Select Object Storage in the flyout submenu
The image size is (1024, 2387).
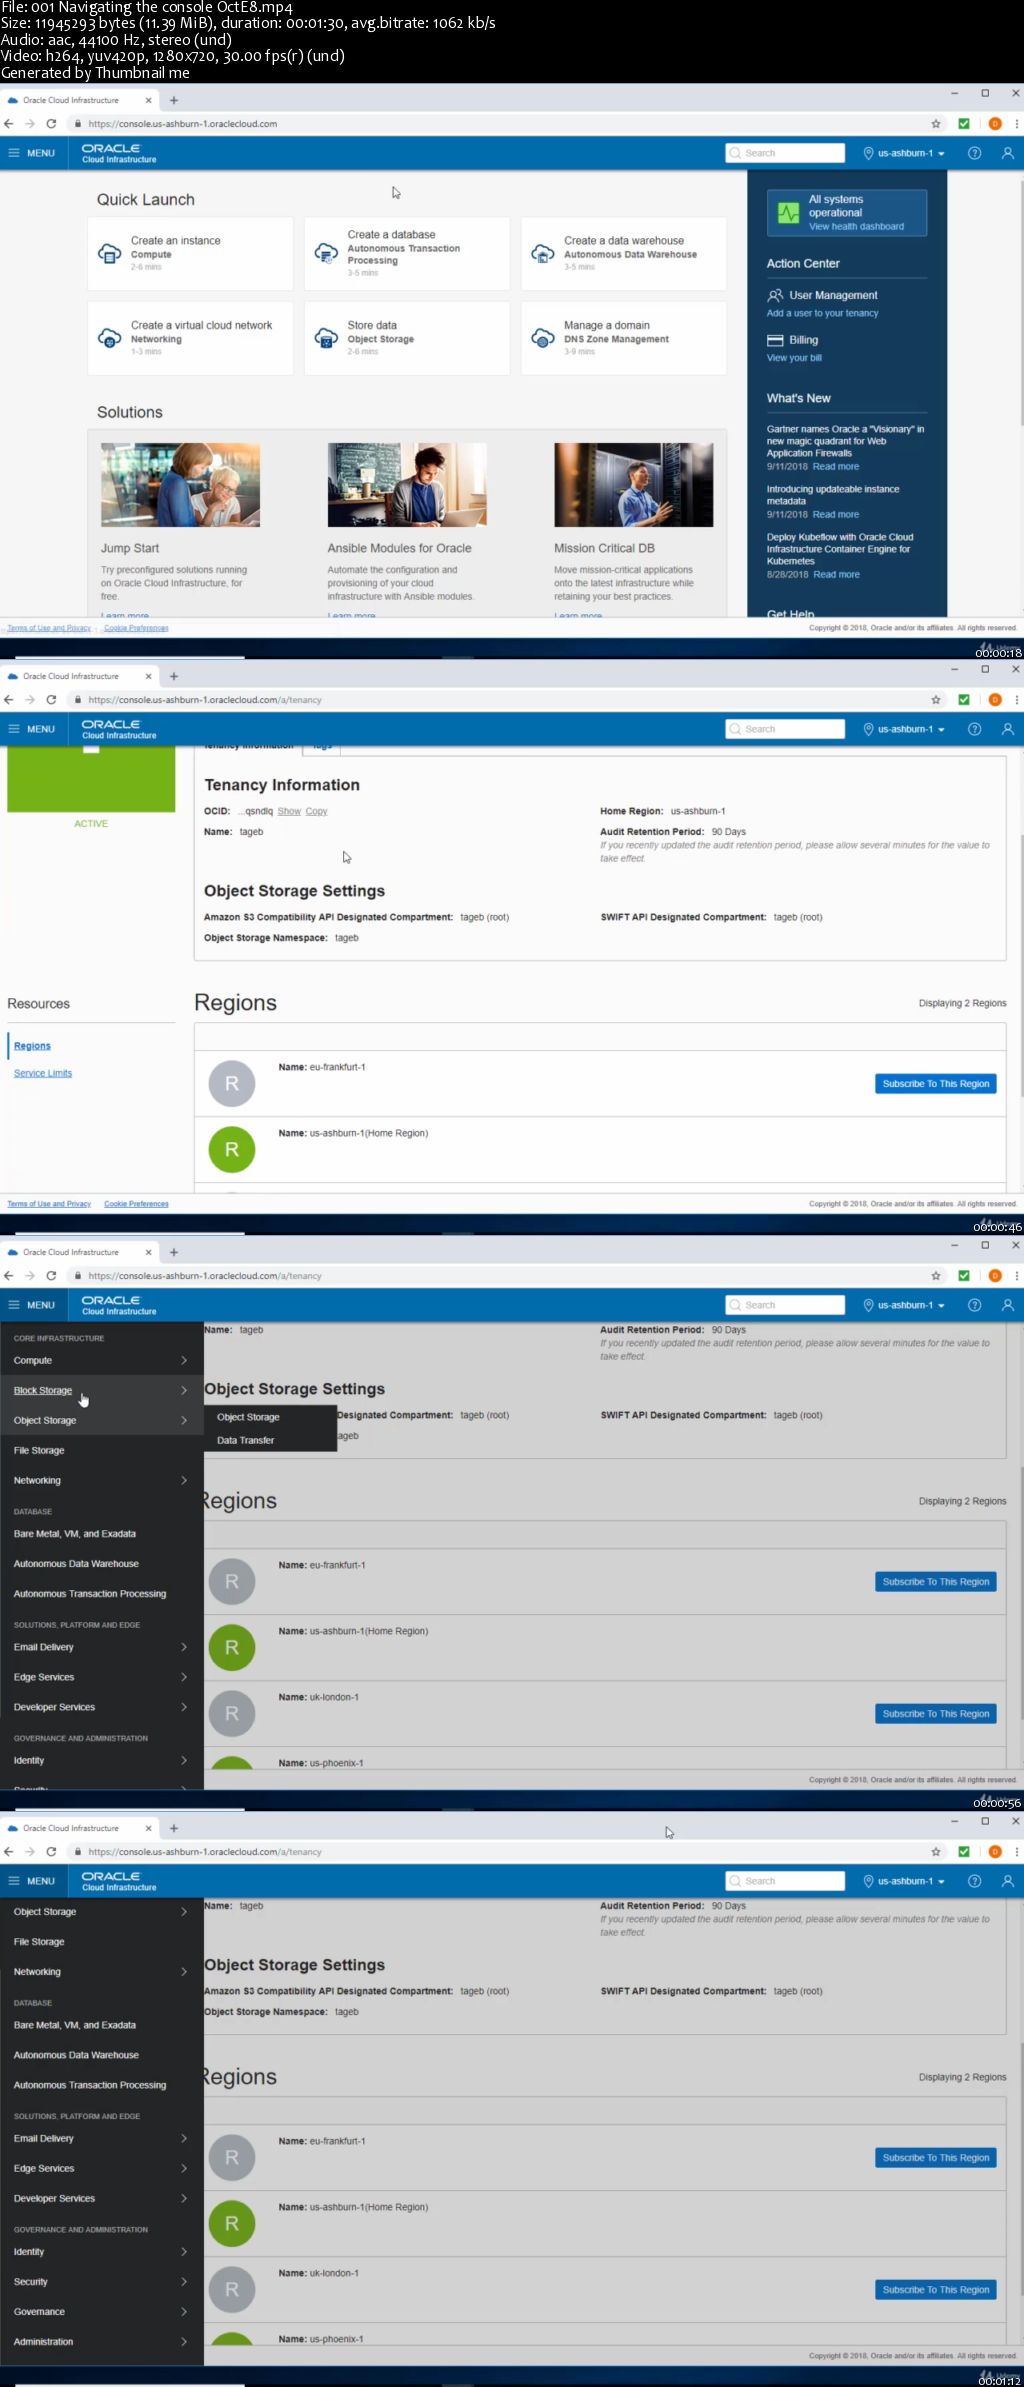pos(248,1417)
